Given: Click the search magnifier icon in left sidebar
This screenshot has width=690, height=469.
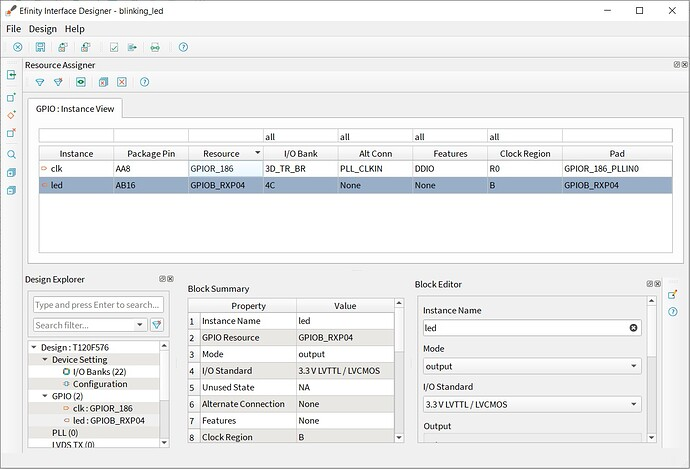Looking at the screenshot, I should point(12,155).
